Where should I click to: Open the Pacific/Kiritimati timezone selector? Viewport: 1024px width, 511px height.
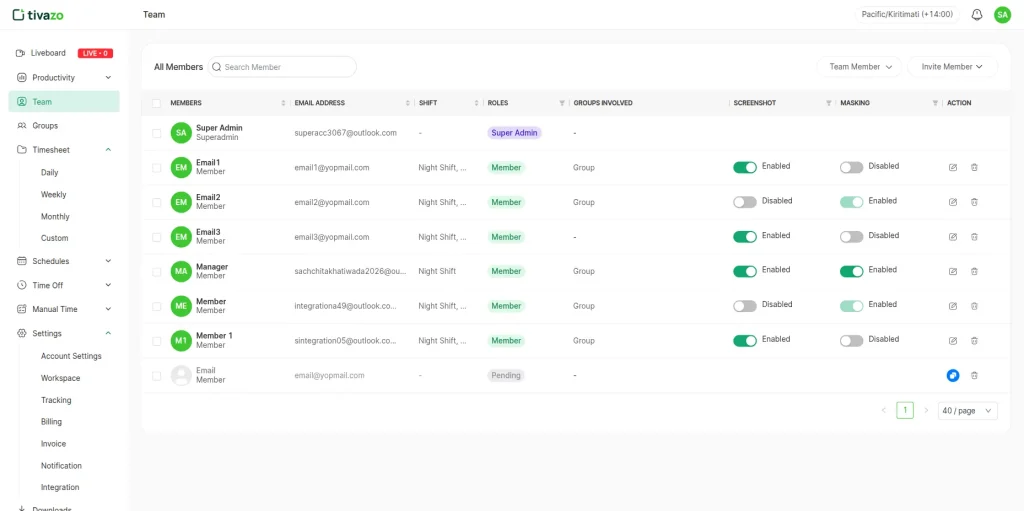click(907, 14)
